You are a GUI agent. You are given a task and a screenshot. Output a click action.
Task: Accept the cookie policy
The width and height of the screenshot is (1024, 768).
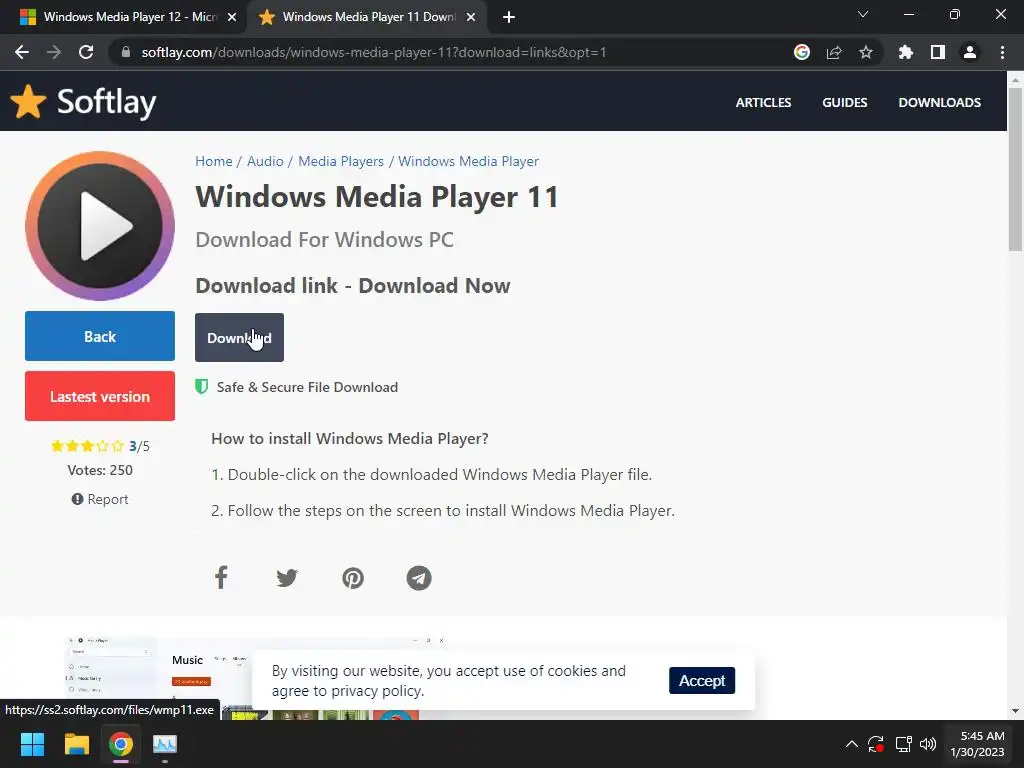702,680
